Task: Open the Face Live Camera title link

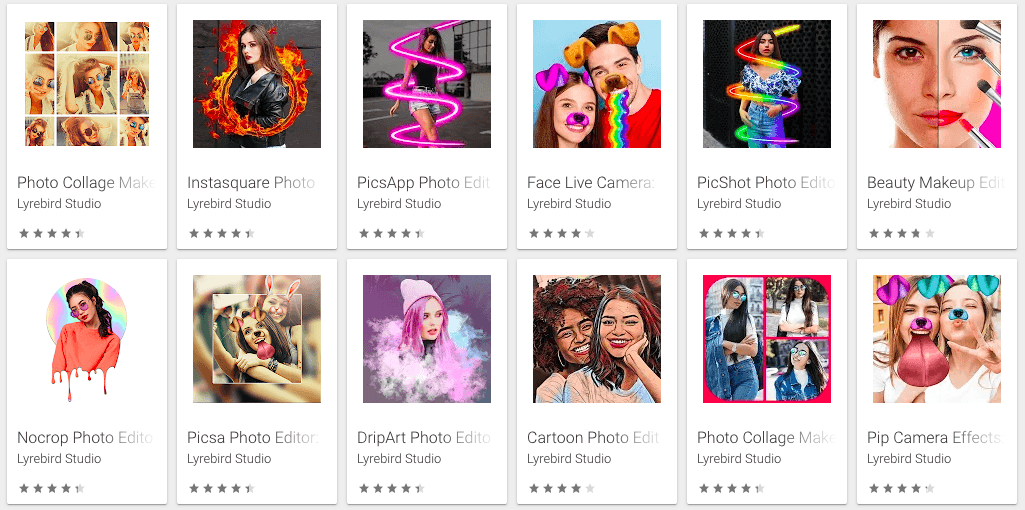Action: point(591,183)
